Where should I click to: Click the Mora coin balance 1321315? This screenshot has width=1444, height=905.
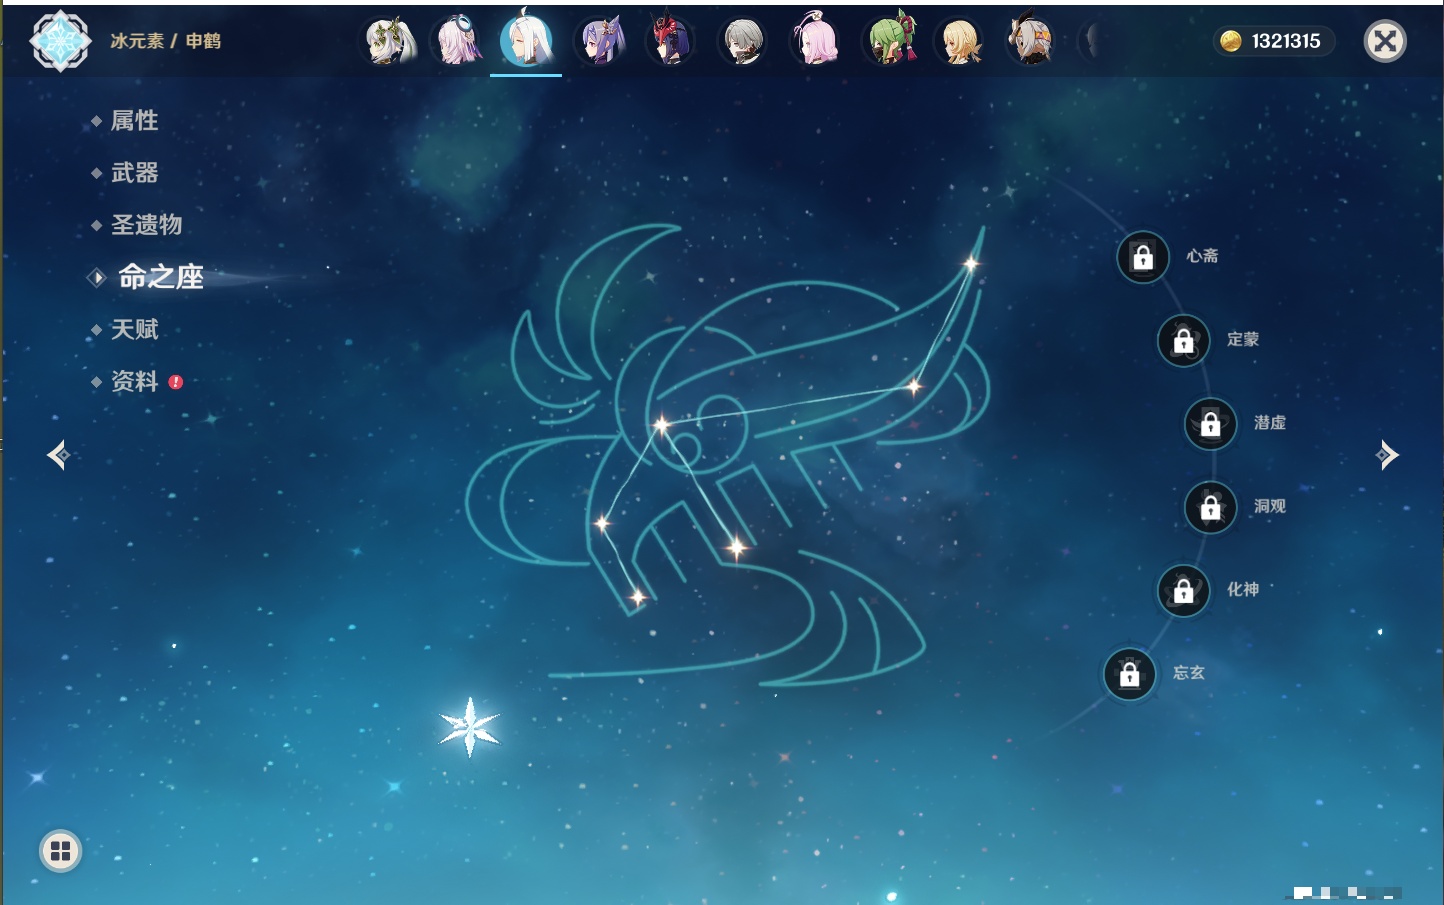click(x=1274, y=41)
